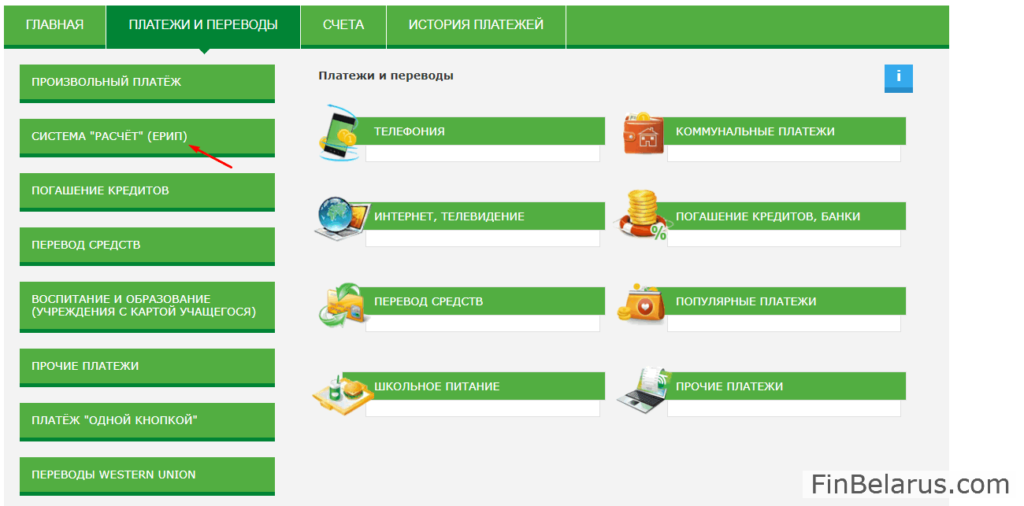
Task: Click the blue info icon
Action: click(898, 78)
